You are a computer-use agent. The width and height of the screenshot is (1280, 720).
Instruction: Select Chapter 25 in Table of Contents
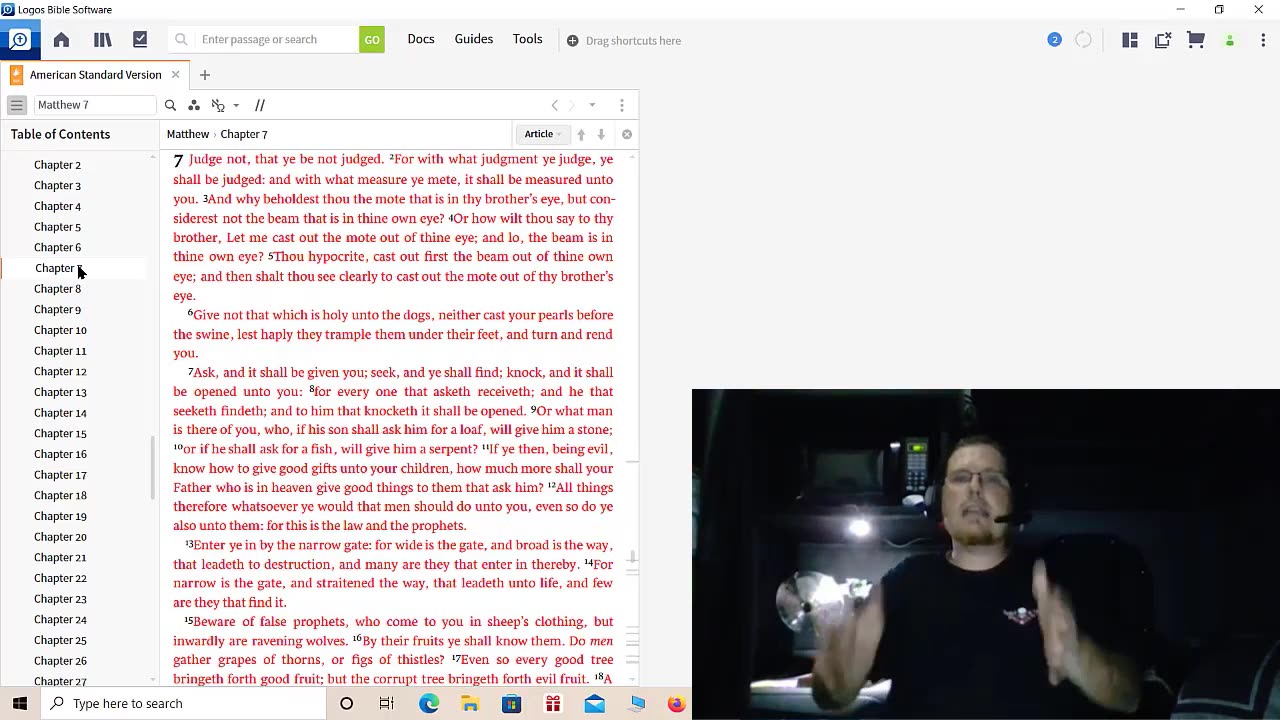pyautogui.click(x=60, y=640)
